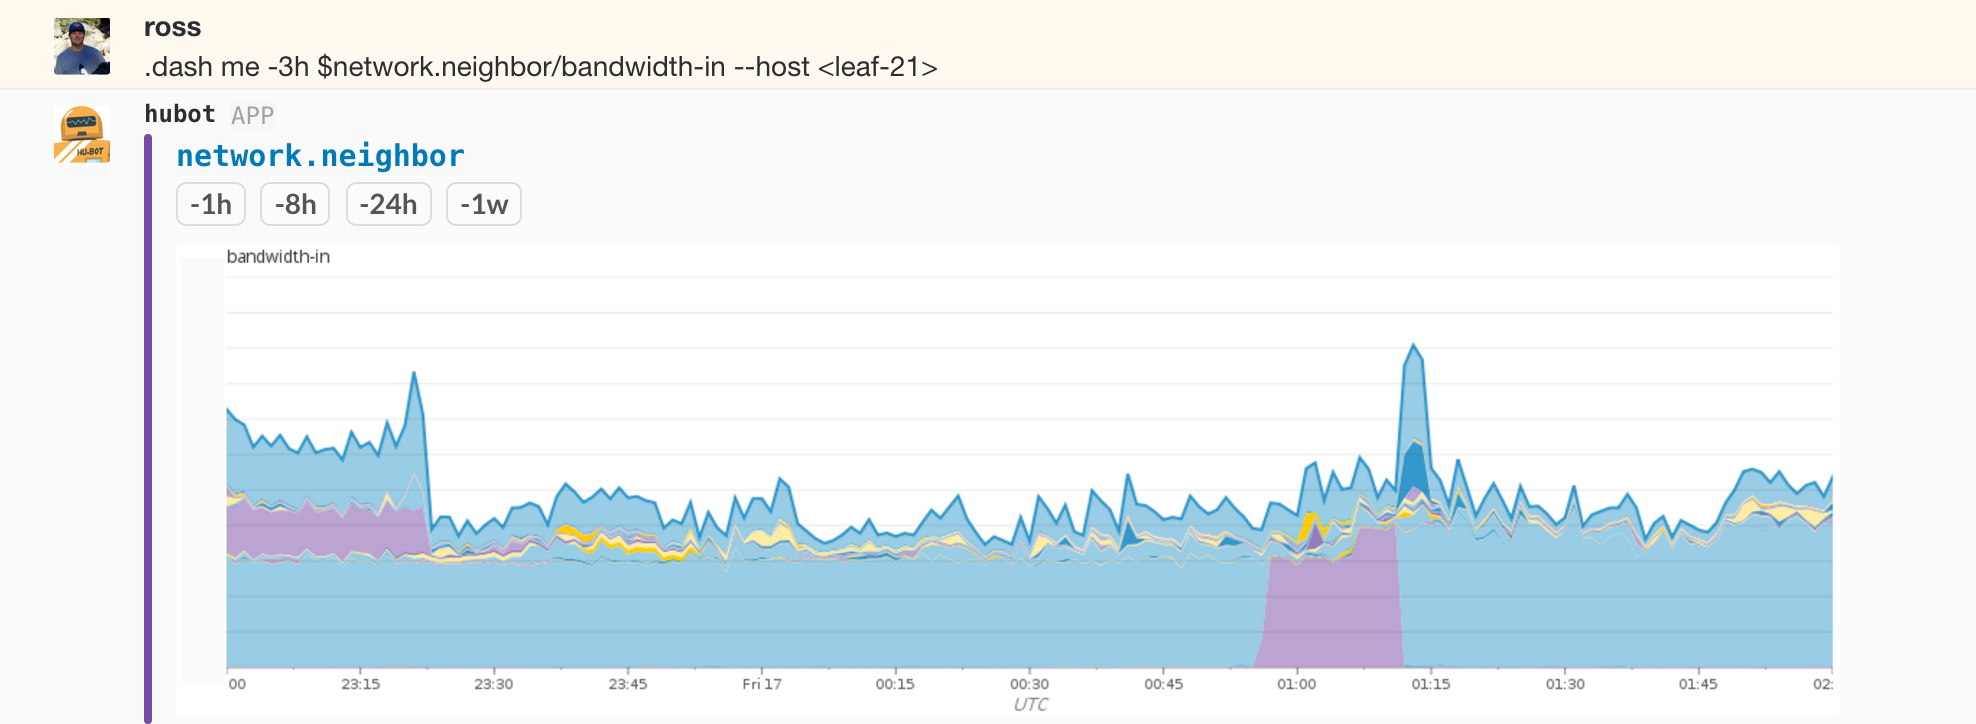Click the hubot robot avatar
1976x724 pixels.
(x=82, y=134)
